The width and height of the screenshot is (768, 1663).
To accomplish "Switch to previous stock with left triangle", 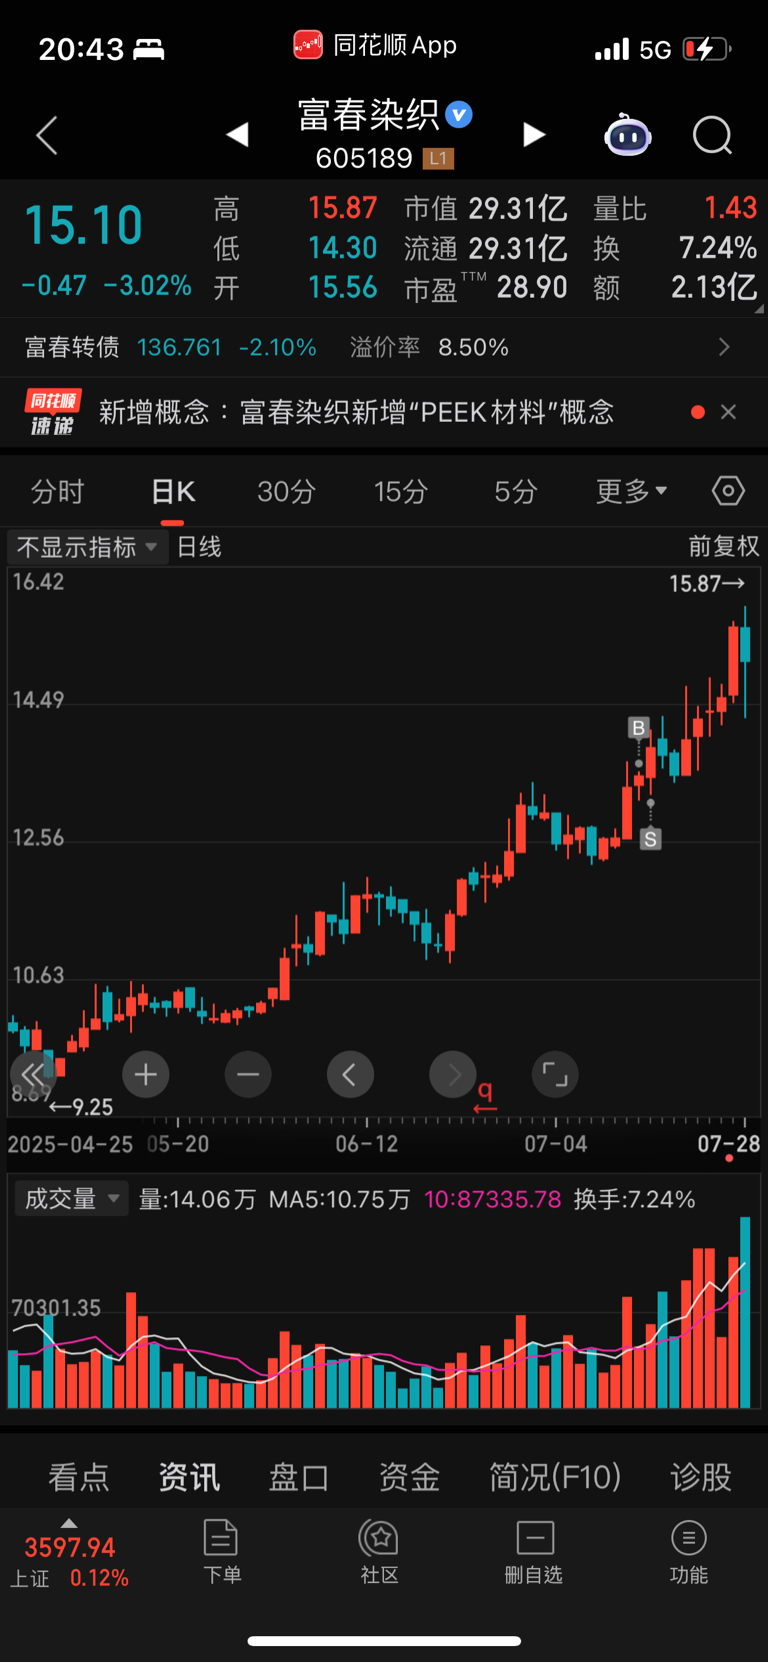I will (x=237, y=134).
